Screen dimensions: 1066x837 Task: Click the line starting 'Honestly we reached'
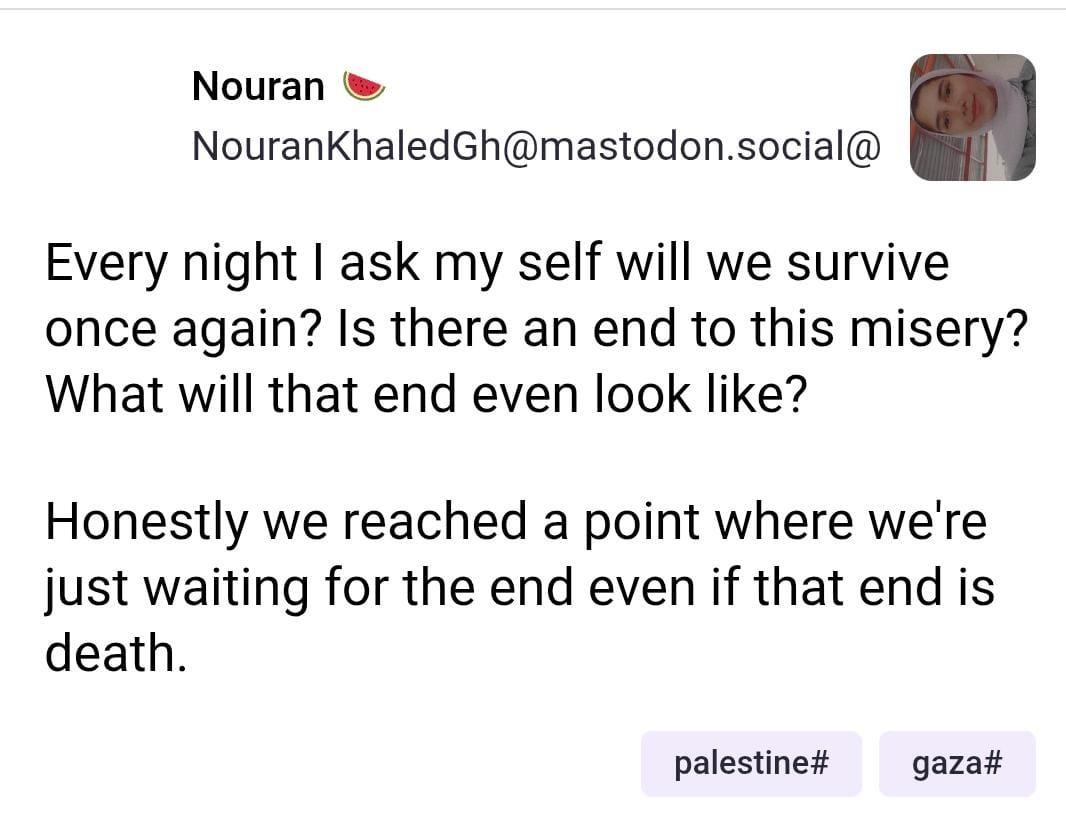[516, 522]
